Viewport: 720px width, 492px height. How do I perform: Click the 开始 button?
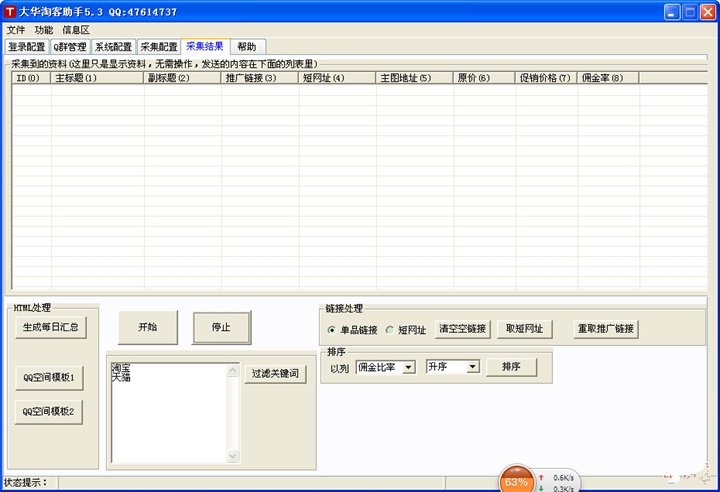148,327
